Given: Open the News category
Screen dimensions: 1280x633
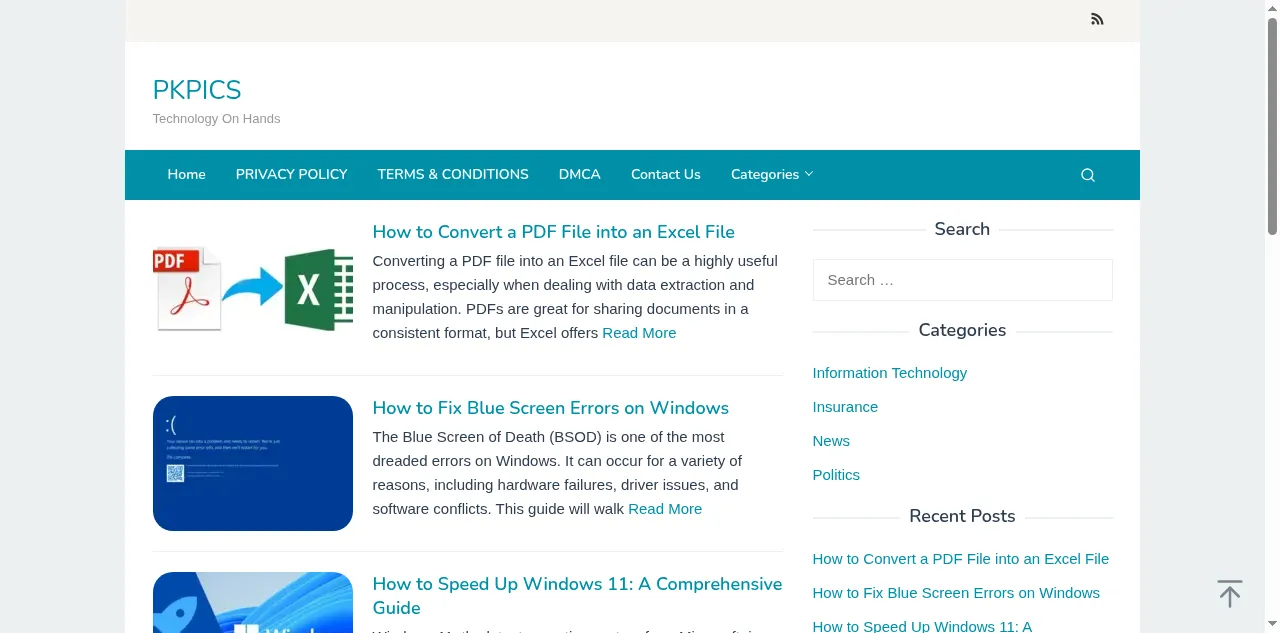Looking at the screenshot, I should (831, 441).
